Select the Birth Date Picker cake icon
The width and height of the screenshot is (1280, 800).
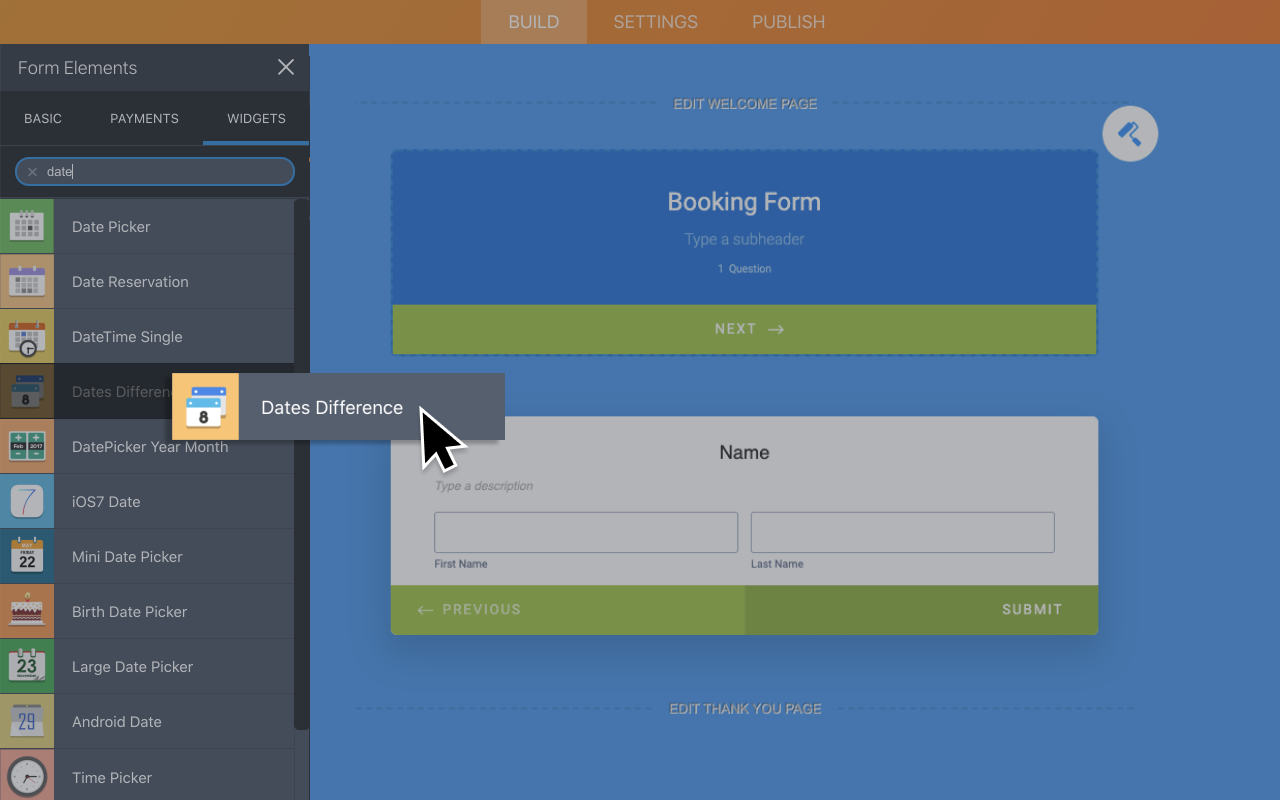pos(27,612)
